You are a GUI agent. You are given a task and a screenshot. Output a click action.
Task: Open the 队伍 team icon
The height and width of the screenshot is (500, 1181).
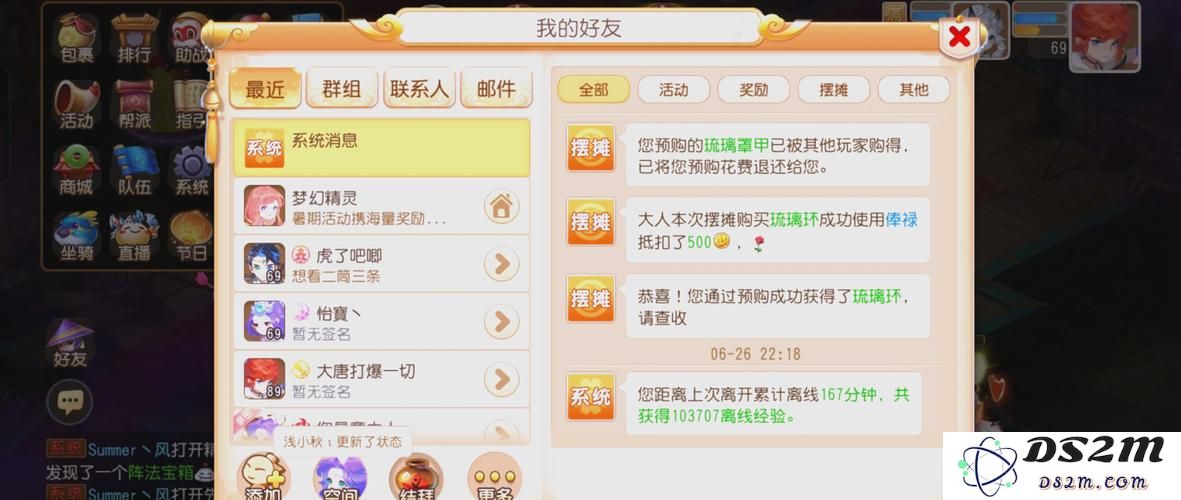tap(135, 170)
